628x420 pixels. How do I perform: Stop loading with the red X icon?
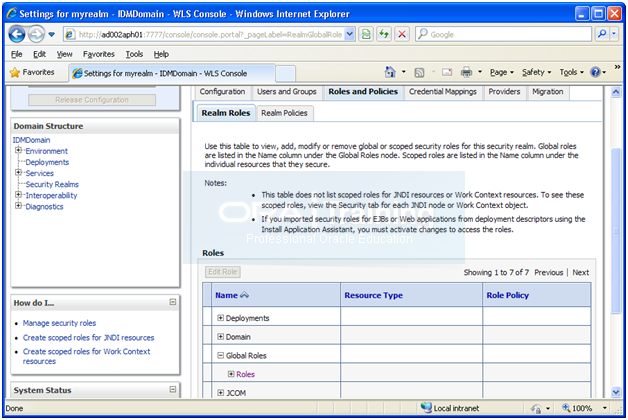402,34
